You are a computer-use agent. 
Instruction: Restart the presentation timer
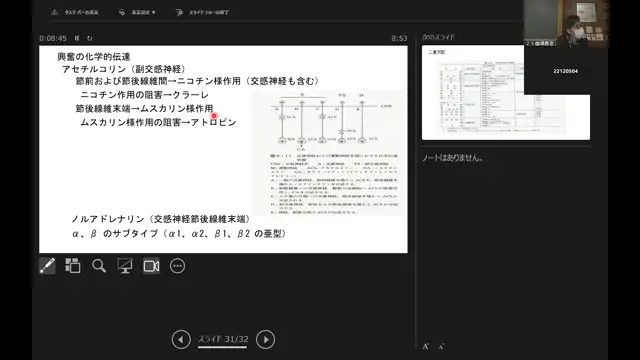90,38
